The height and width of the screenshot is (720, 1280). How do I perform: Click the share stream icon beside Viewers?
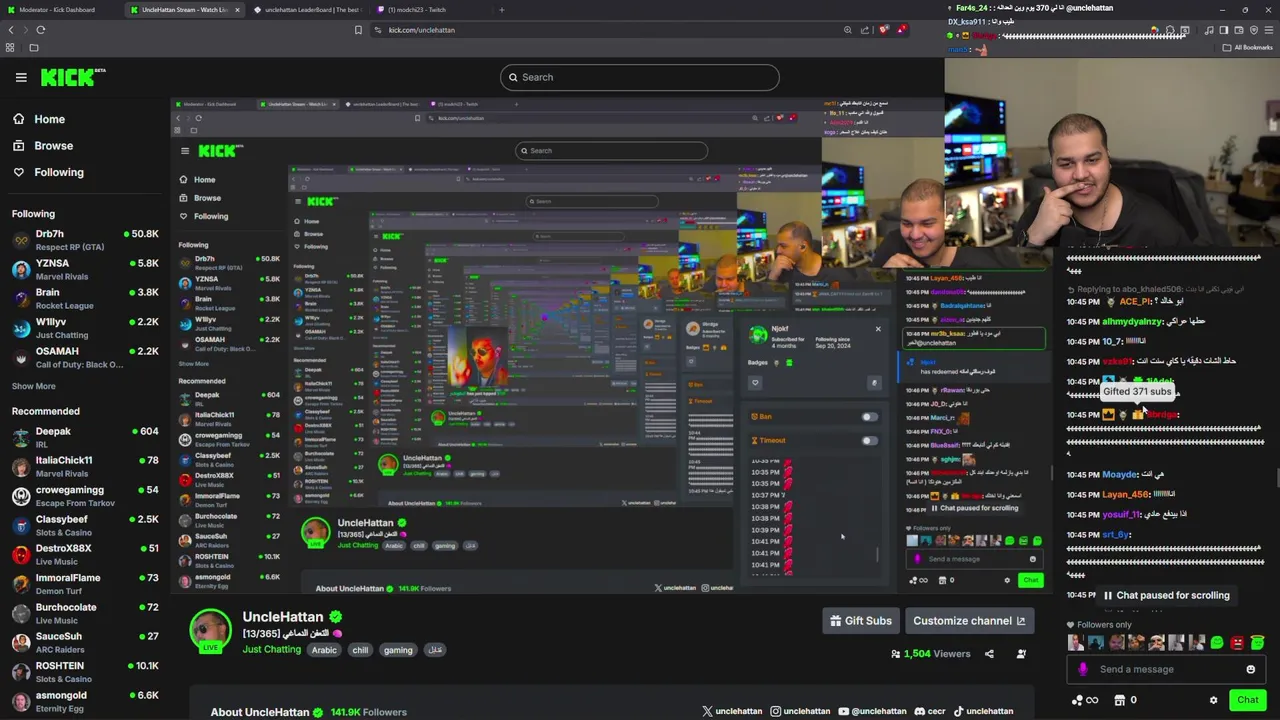click(989, 654)
